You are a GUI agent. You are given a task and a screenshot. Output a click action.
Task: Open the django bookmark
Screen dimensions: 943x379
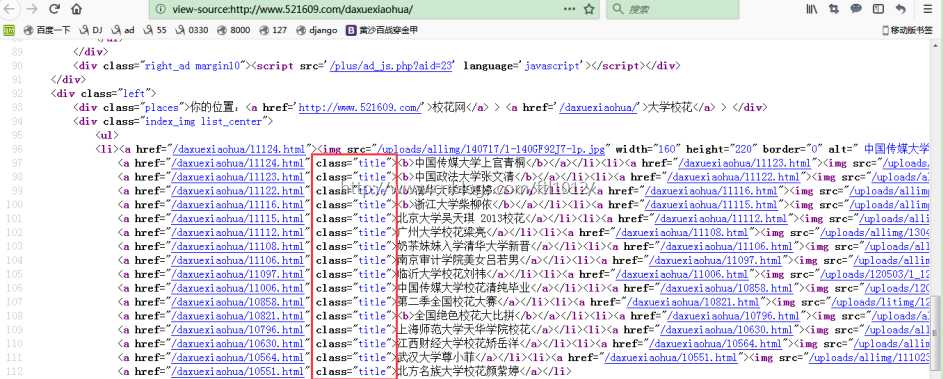coord(316,30)
